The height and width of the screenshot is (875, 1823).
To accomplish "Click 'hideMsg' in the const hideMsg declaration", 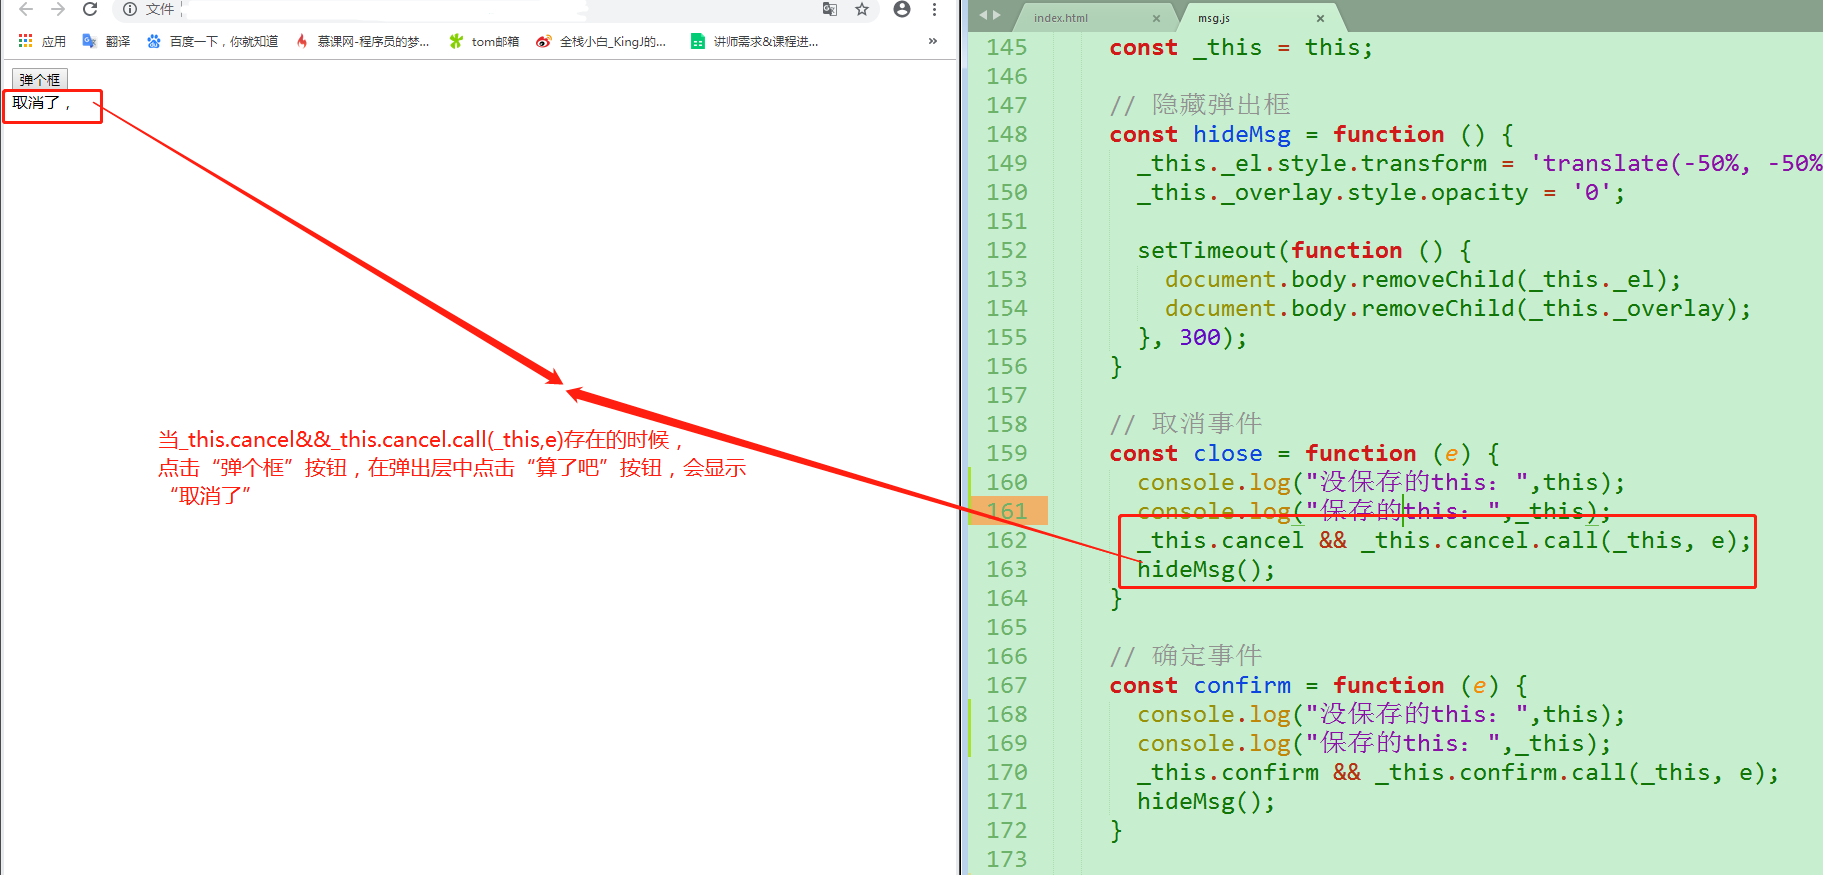I will (1241, 134).
